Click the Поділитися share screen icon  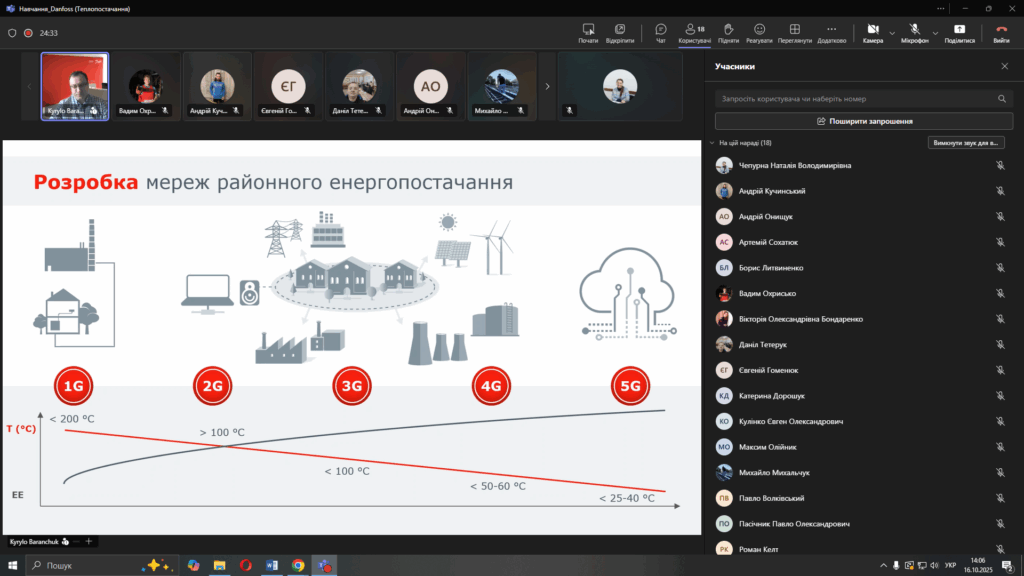[960, 29]
